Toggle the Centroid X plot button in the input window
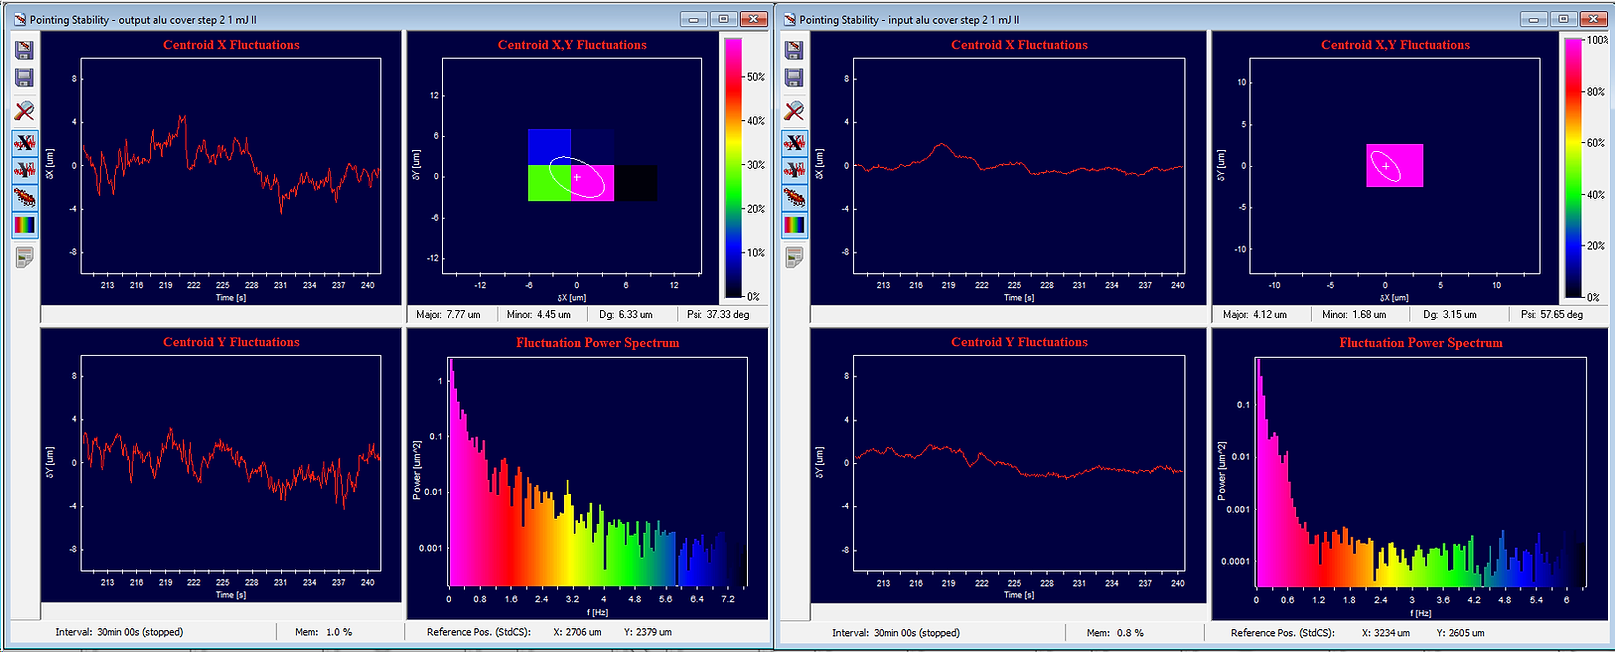 point(794,142)
